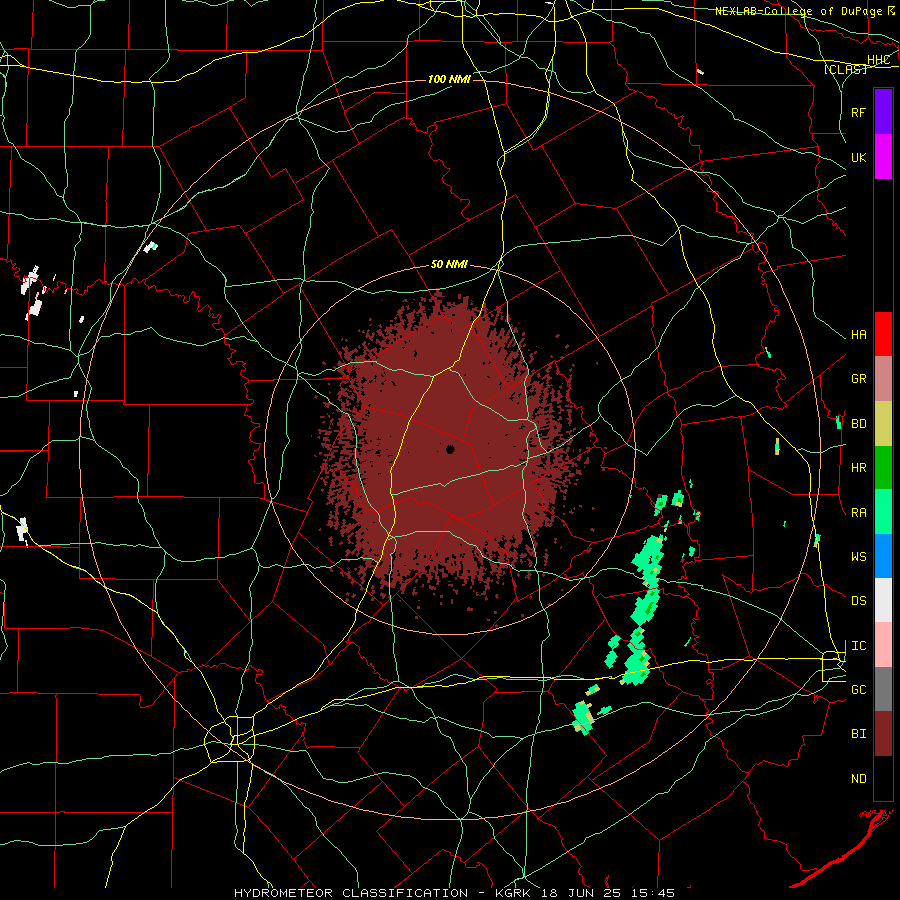Click the "ND" legend label
Viewport: 900px width, 900px height.
tap(858, 779)
